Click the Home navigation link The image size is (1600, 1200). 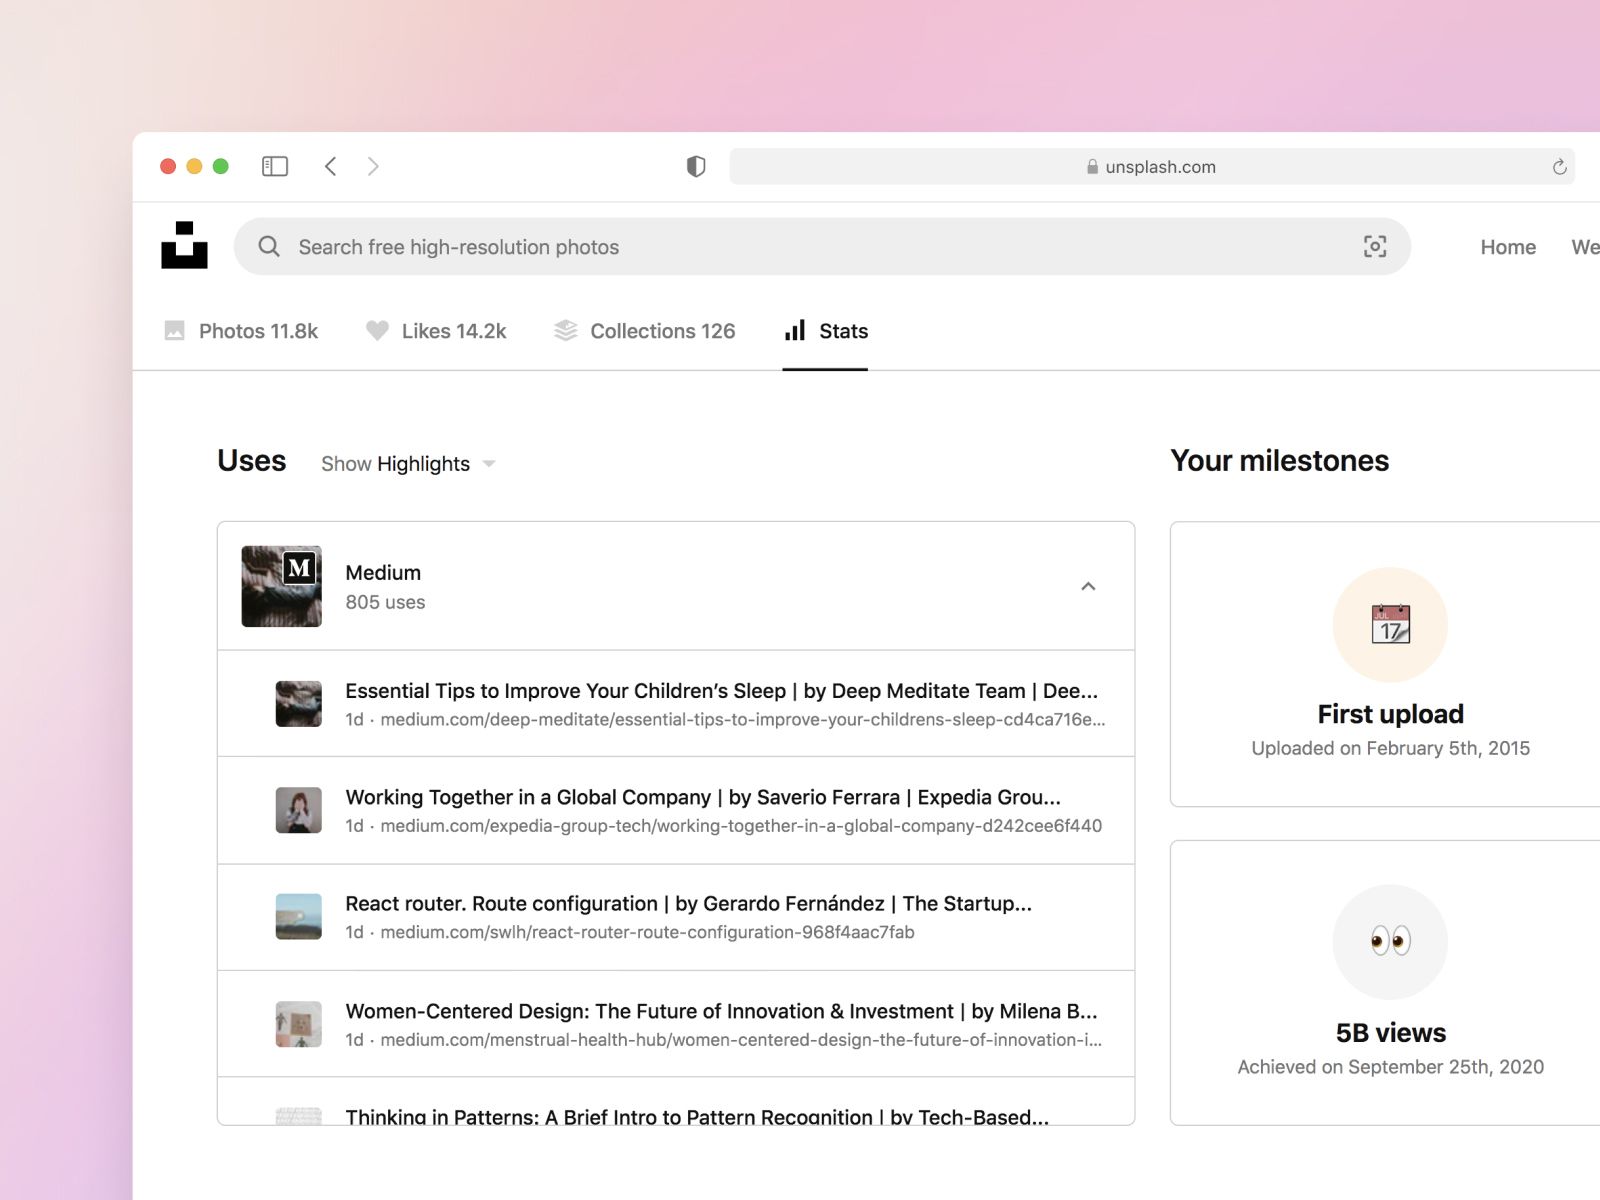pyautogui.click(x=1508, y=247)
